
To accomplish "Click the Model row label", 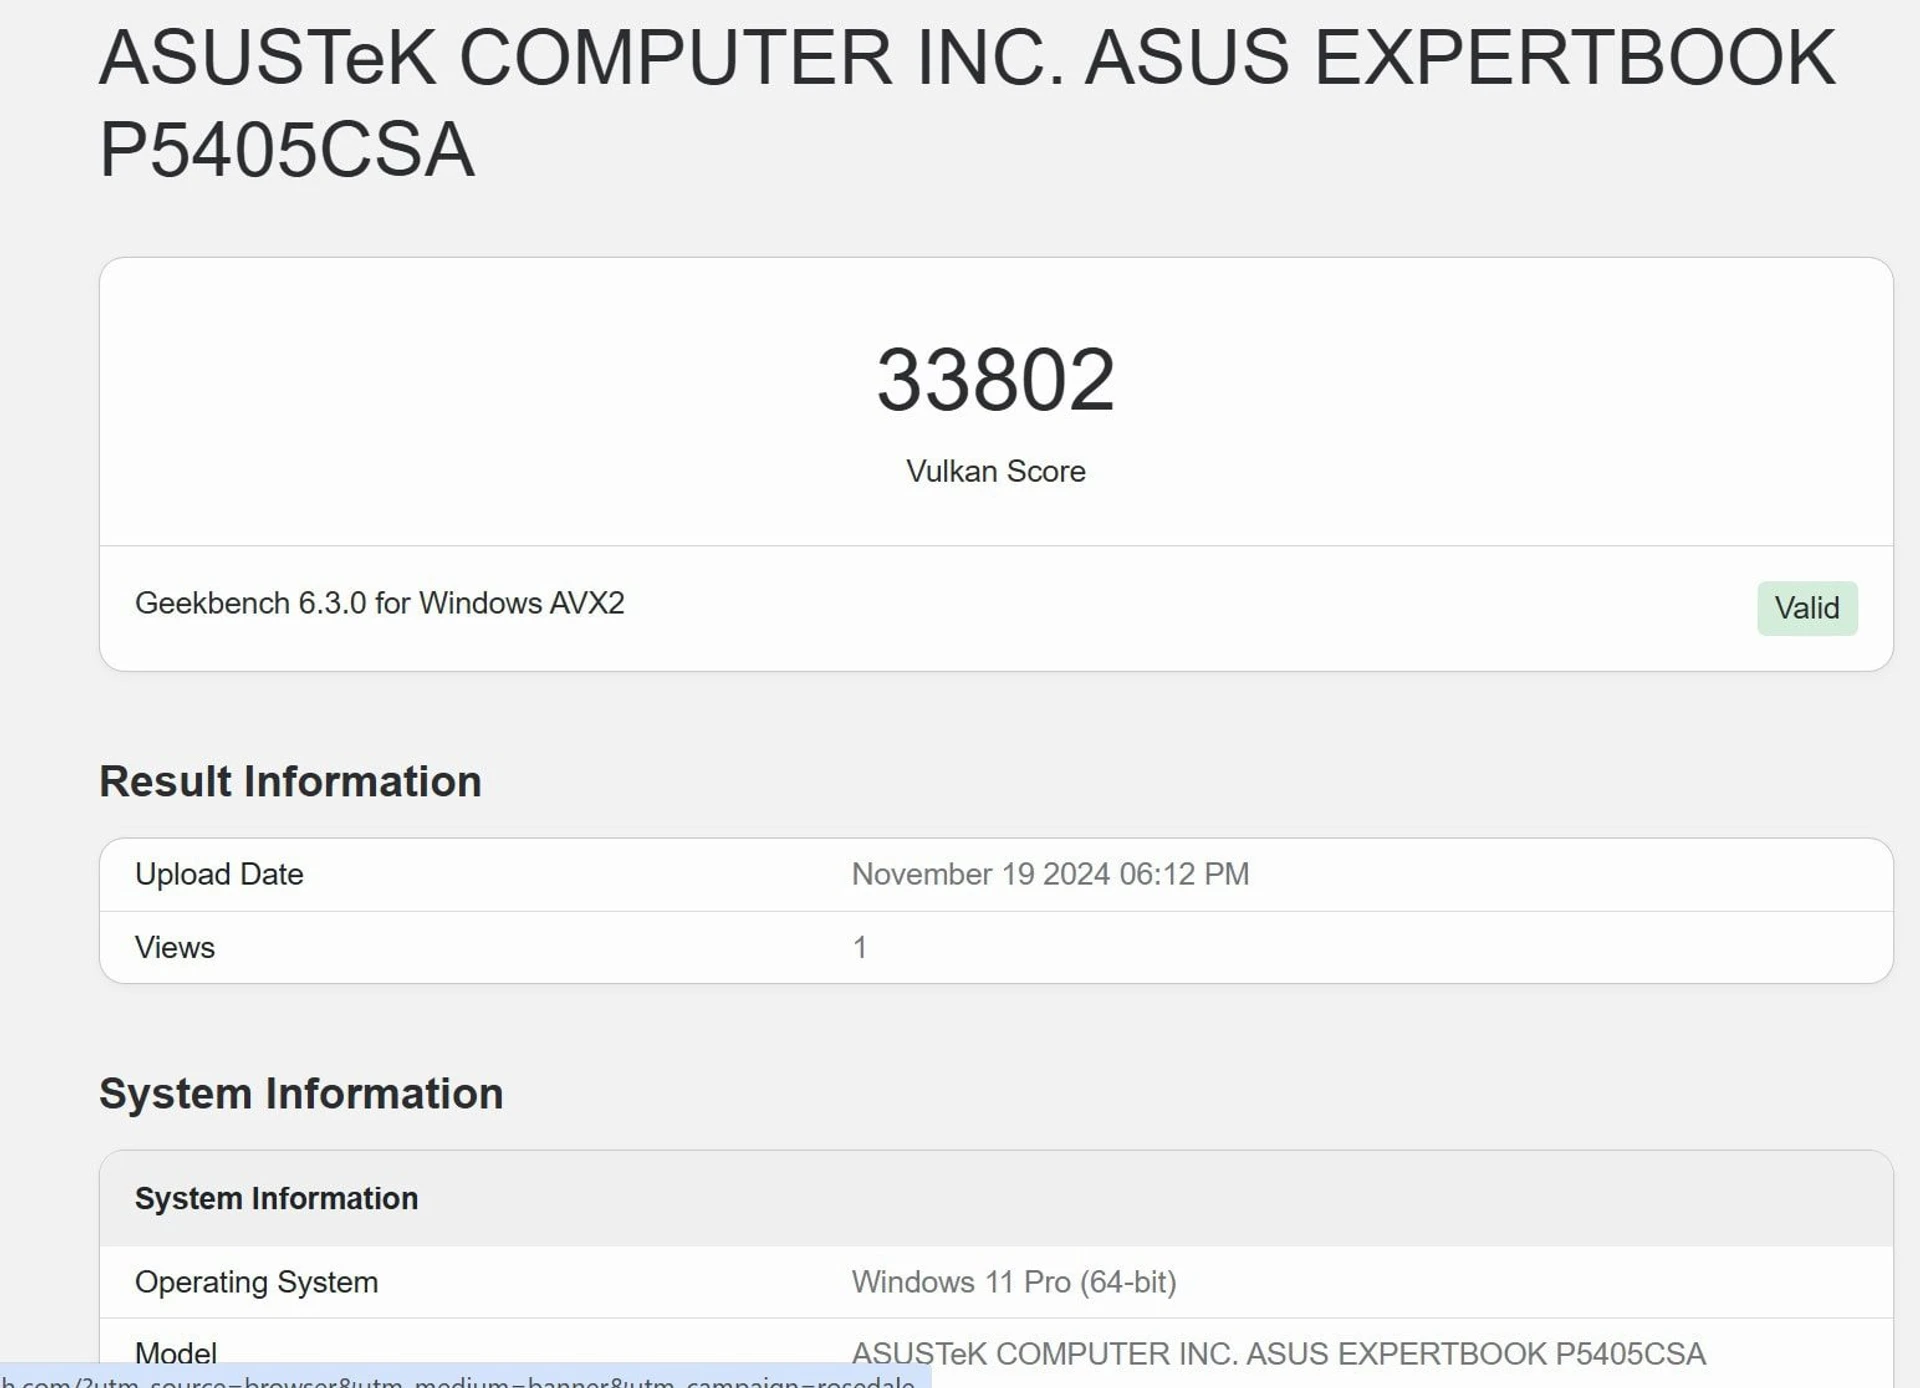I will point(176,1353).
